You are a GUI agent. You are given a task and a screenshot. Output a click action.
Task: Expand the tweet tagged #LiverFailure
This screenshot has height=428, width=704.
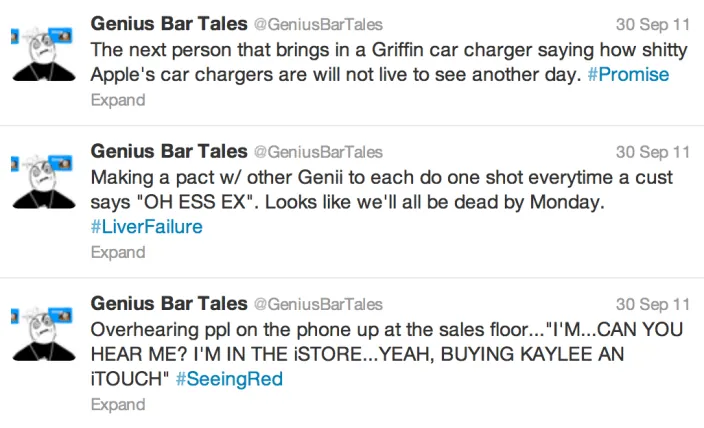[x=118, y=253]
